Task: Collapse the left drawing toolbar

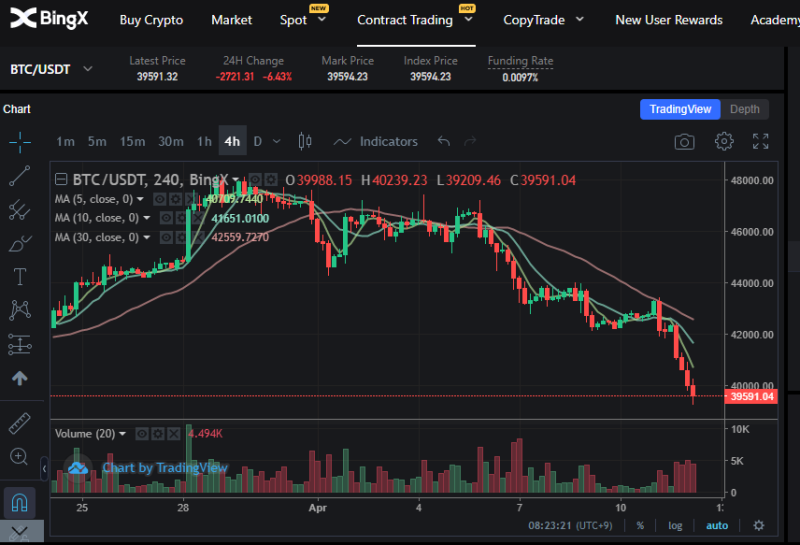Action: (x=44, y=468)
